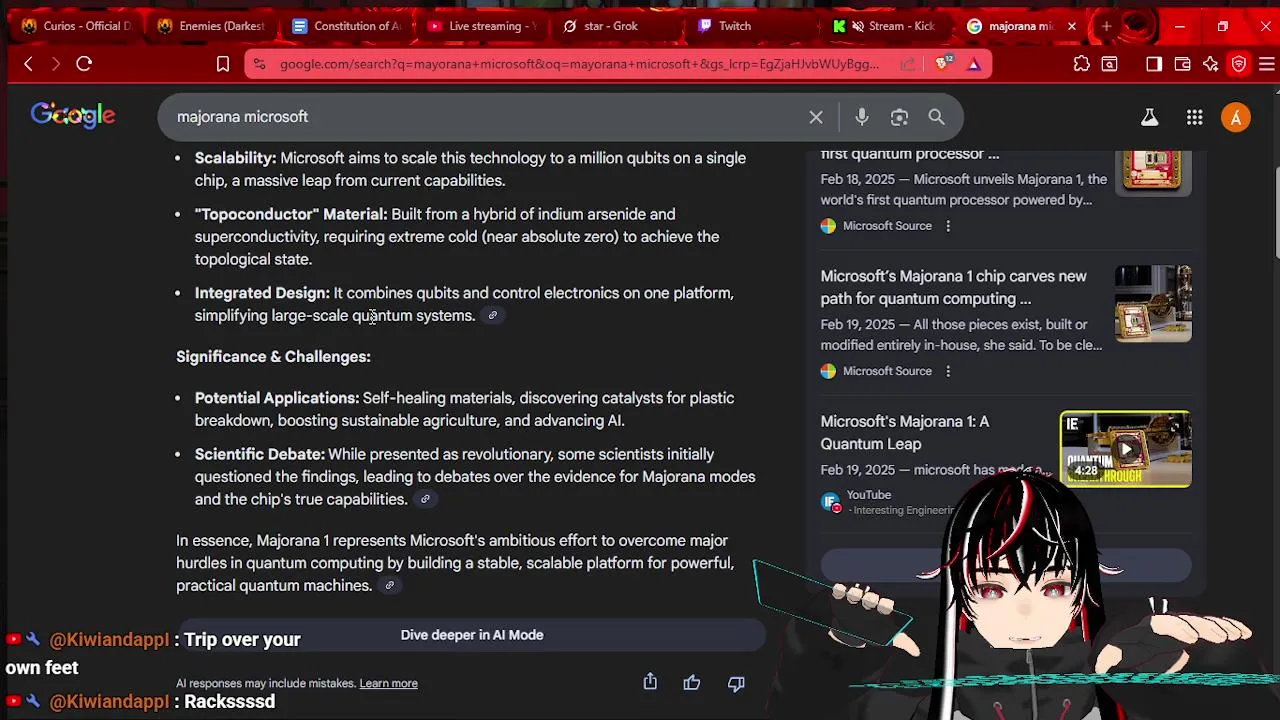This screenshot has height=720, width=1280.
Task: Open Search Labs flask icon
Action: point(1150,118)
